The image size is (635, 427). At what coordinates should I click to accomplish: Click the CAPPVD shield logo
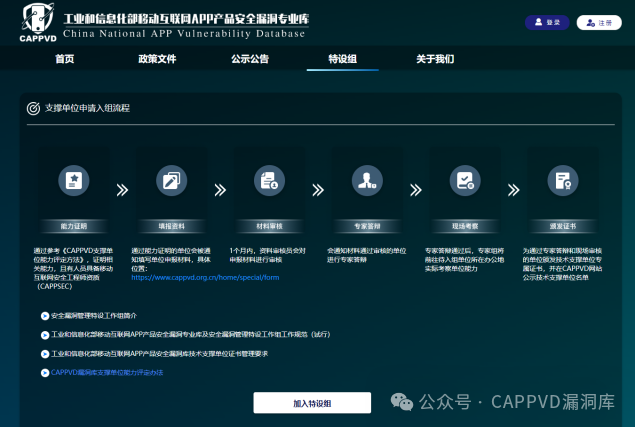(x=38, y=22)
